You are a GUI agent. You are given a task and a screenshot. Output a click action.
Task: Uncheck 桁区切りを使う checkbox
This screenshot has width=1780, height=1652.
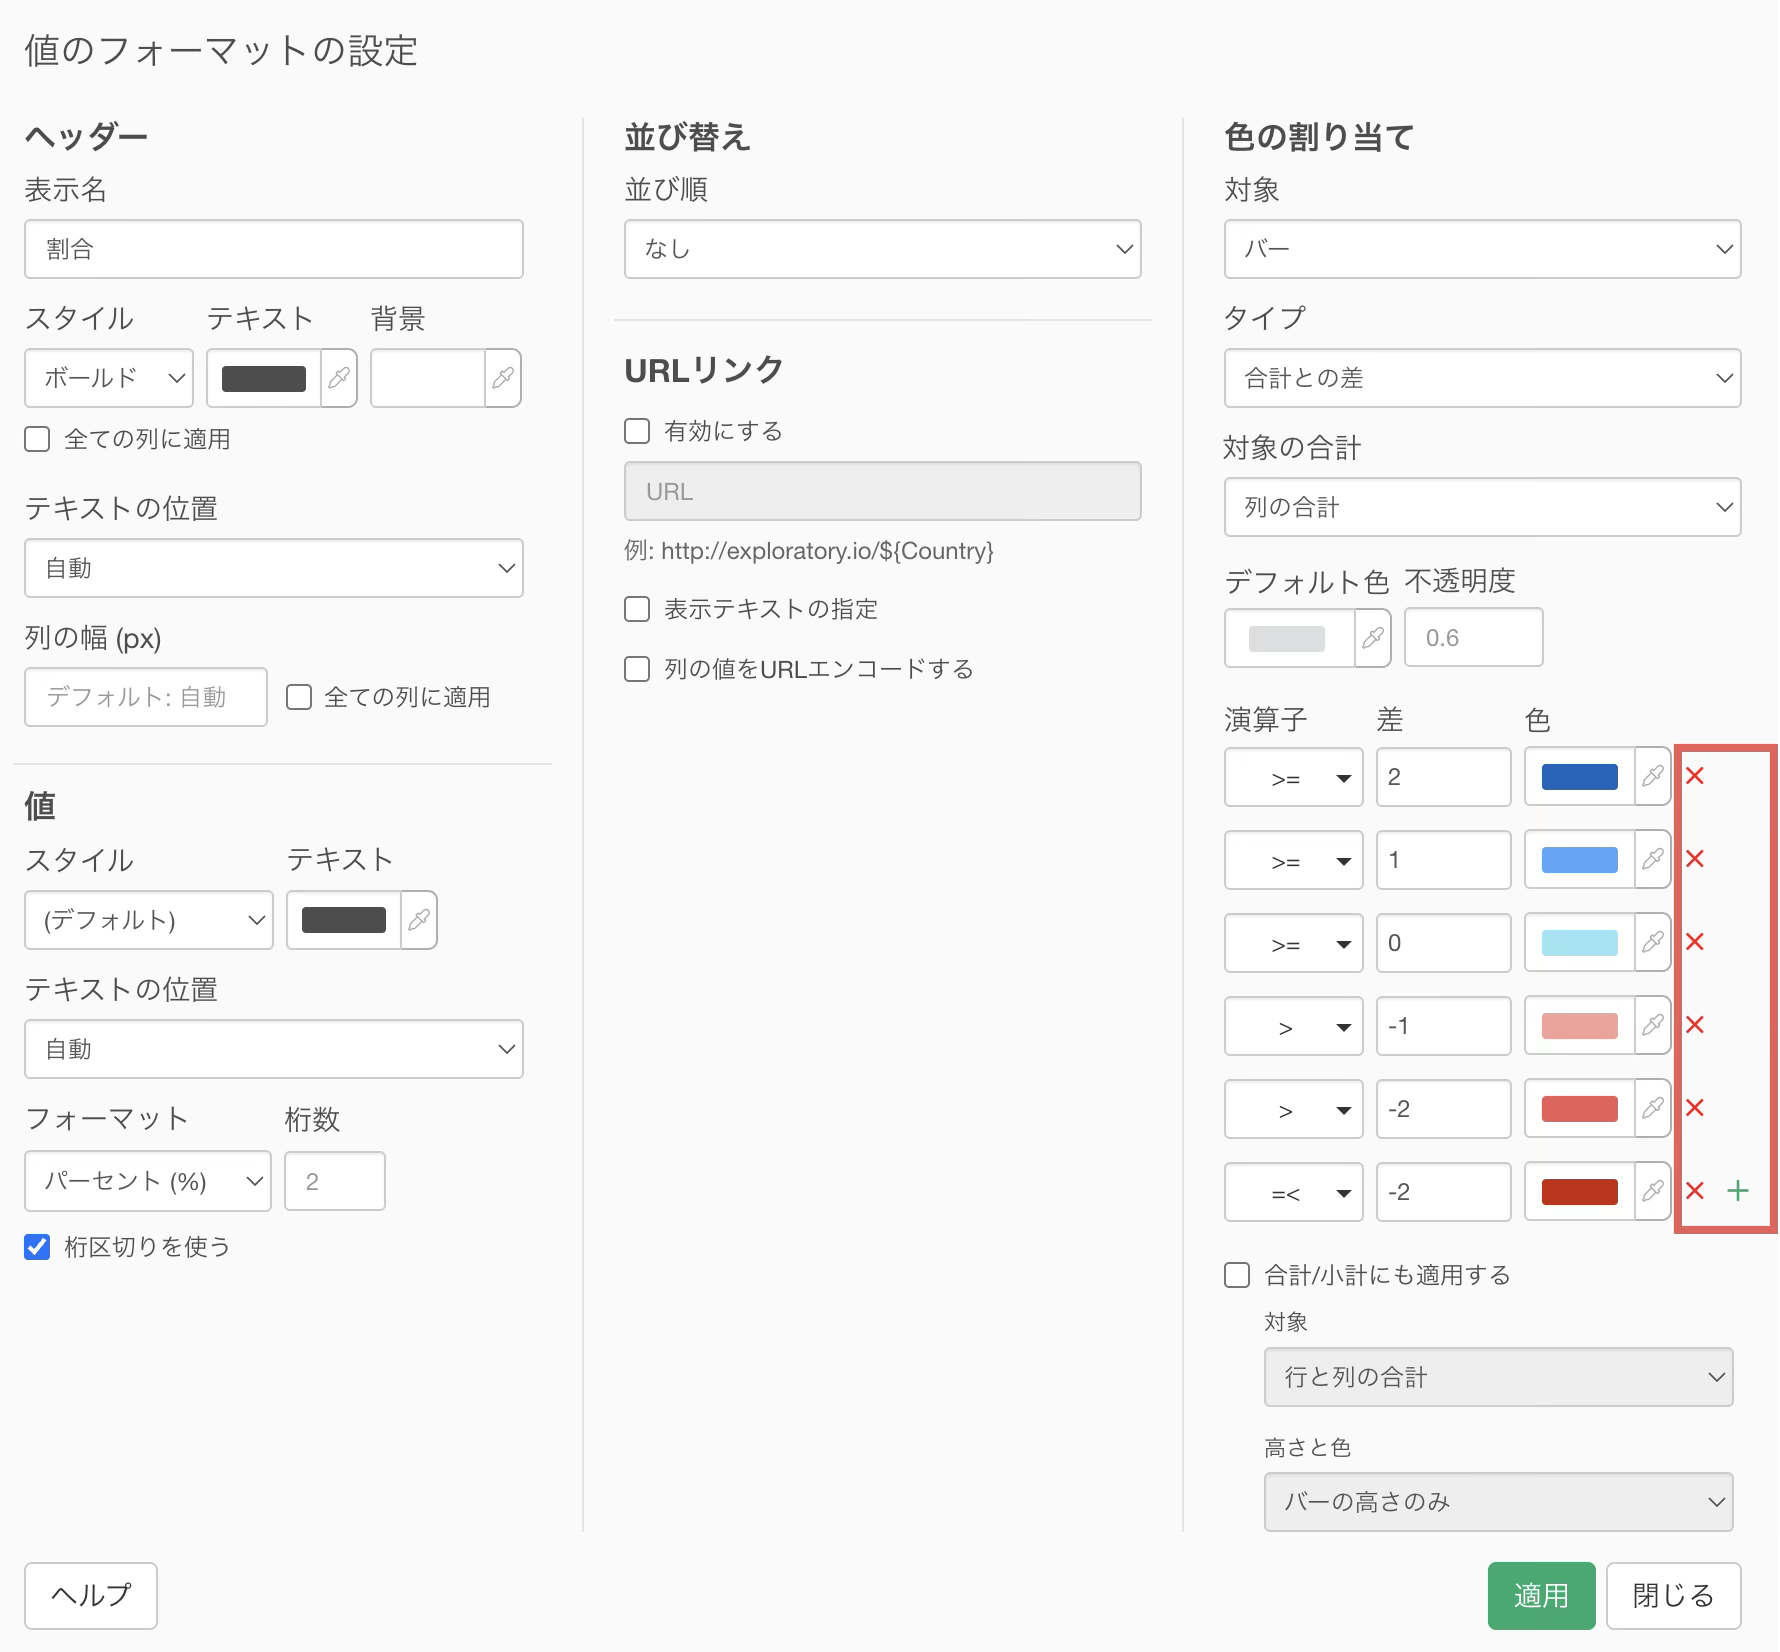[x=37, y=1247]
